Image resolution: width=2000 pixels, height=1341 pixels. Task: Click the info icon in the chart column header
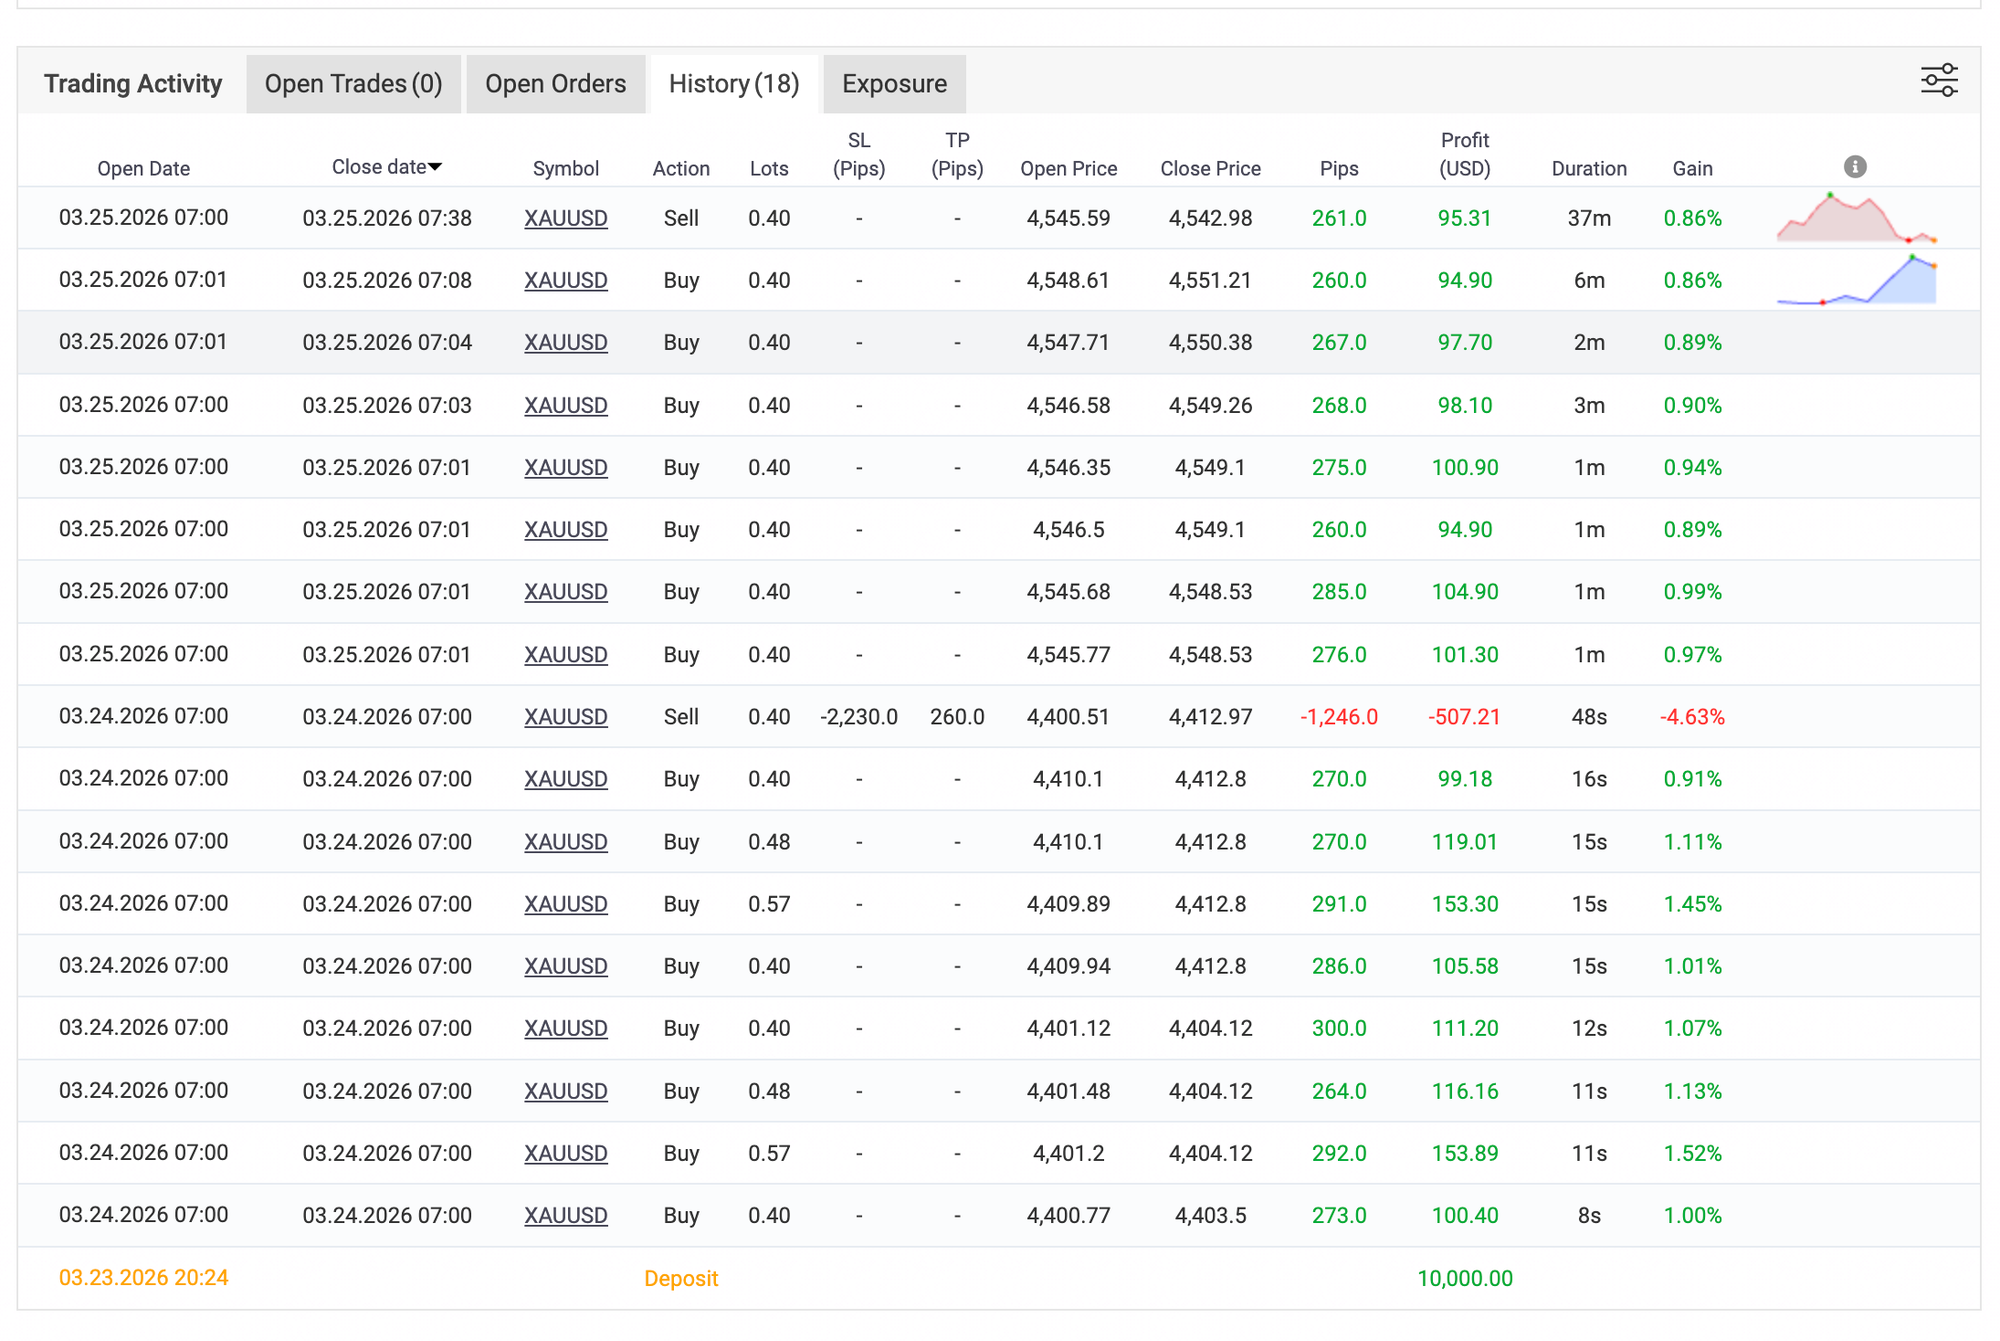tap(1854, 167)
